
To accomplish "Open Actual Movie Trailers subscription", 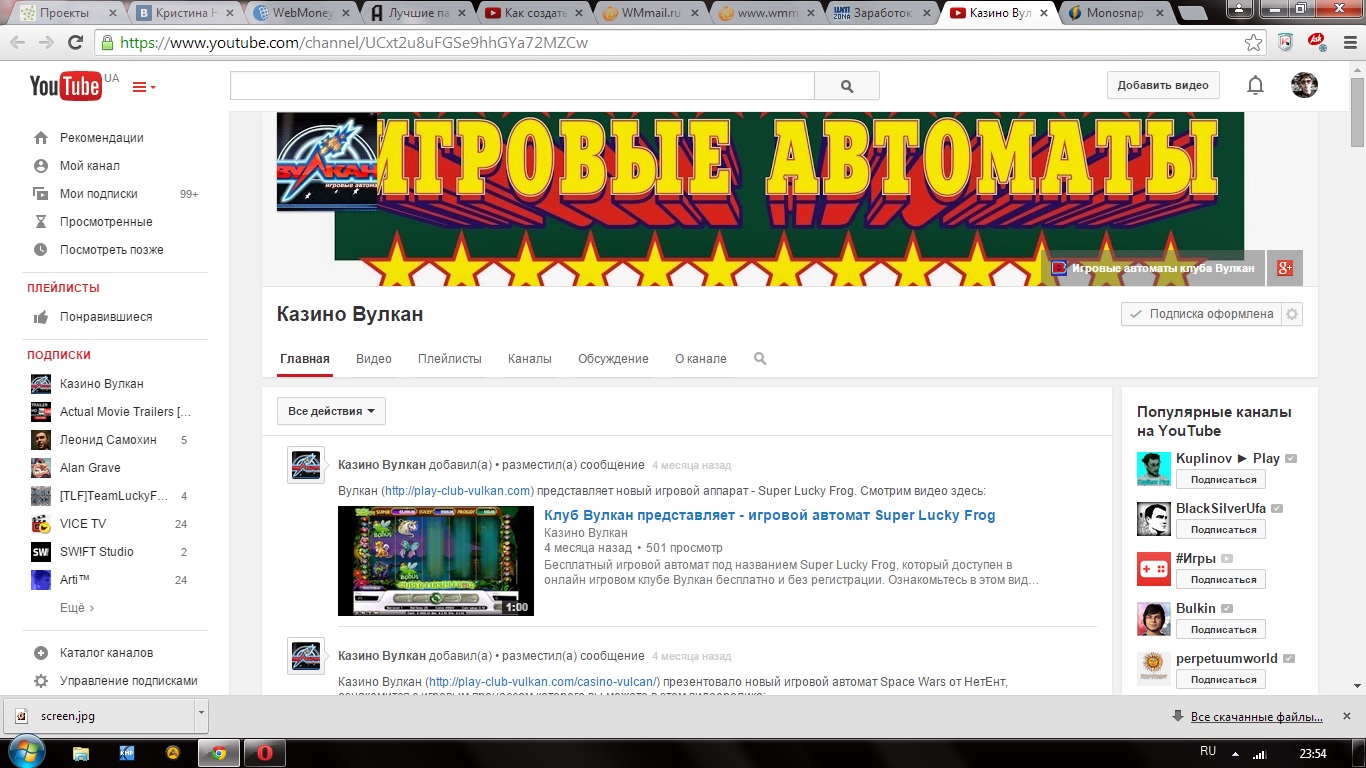I will 125,412.
